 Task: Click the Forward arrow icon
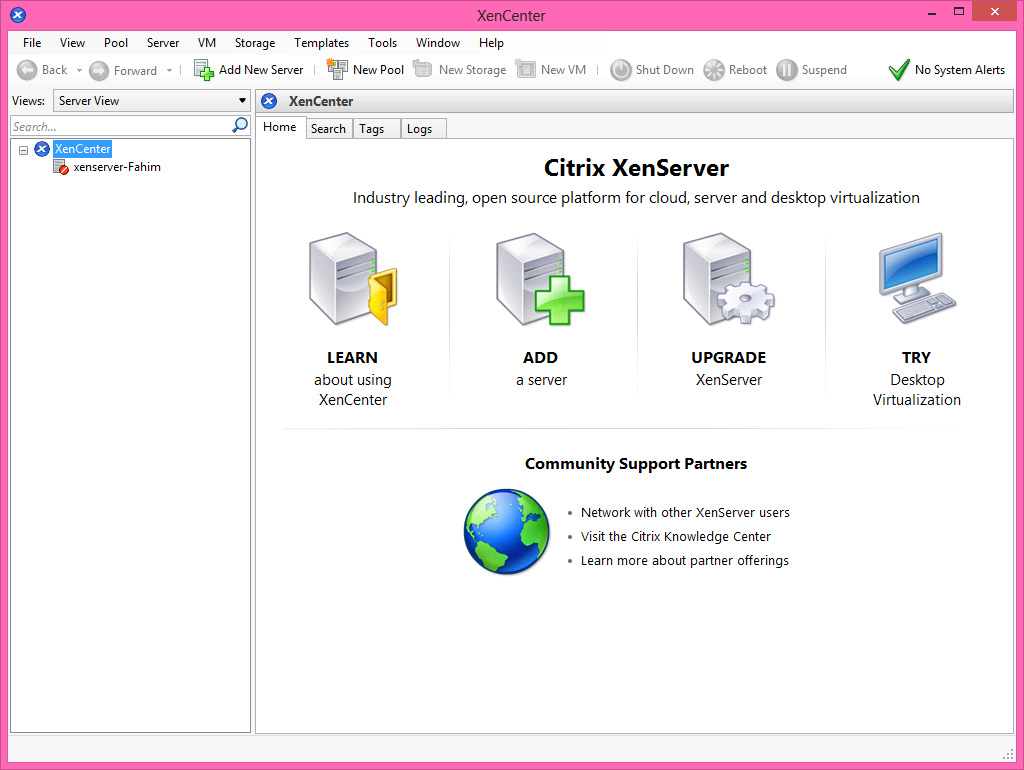[99, 70]
